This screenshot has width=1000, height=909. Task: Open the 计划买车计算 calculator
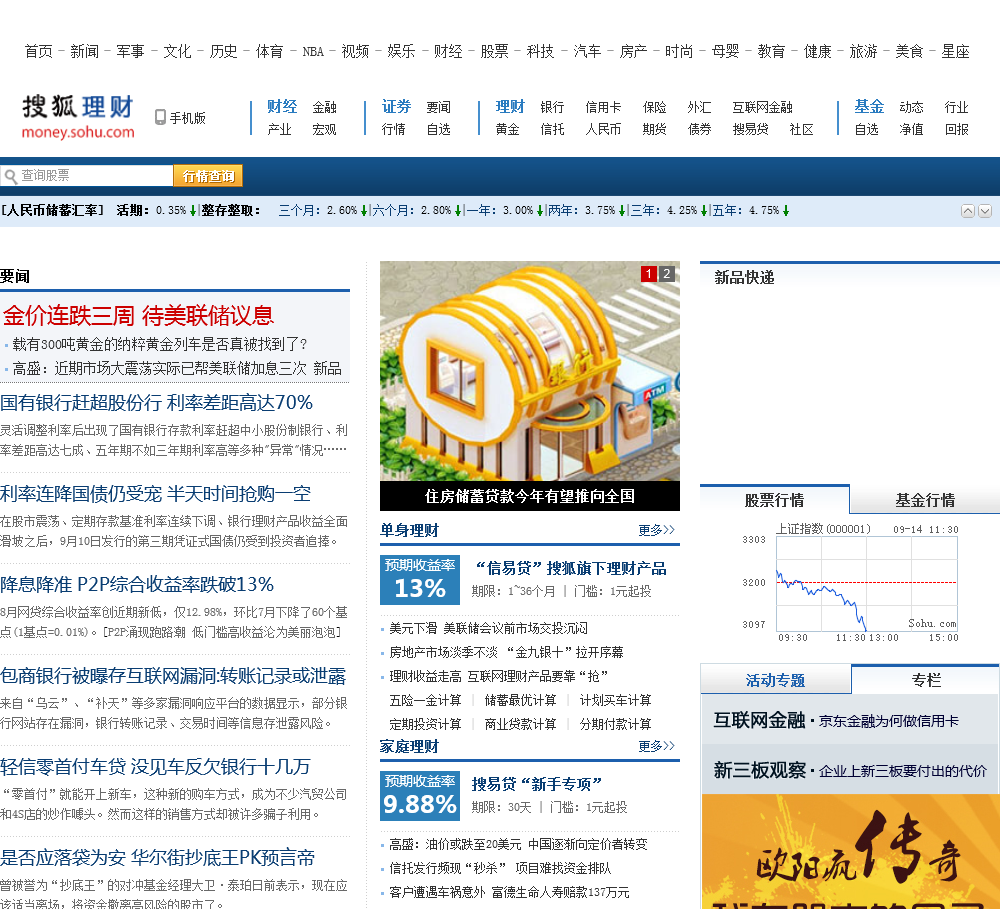(x=615, y=700)
